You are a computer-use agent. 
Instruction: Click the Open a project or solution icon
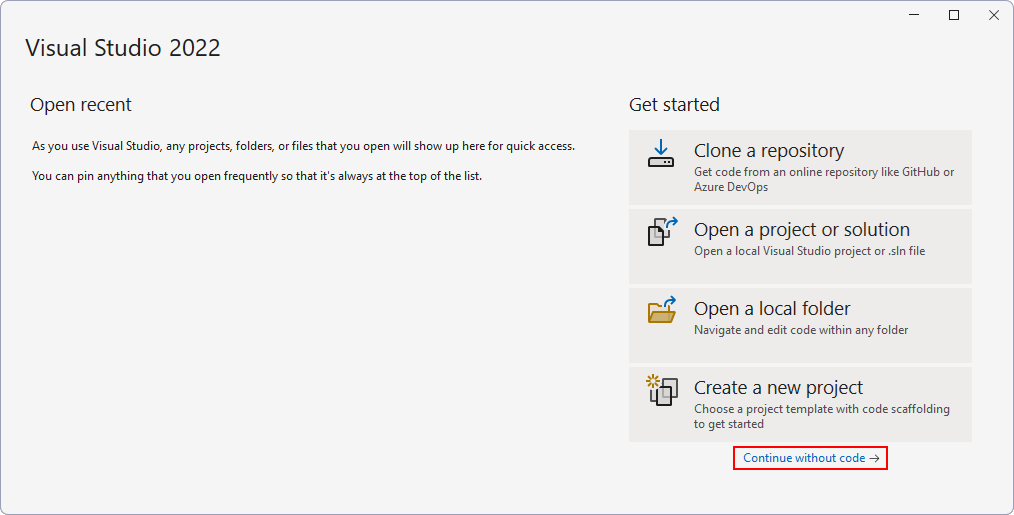pos(662,231)
